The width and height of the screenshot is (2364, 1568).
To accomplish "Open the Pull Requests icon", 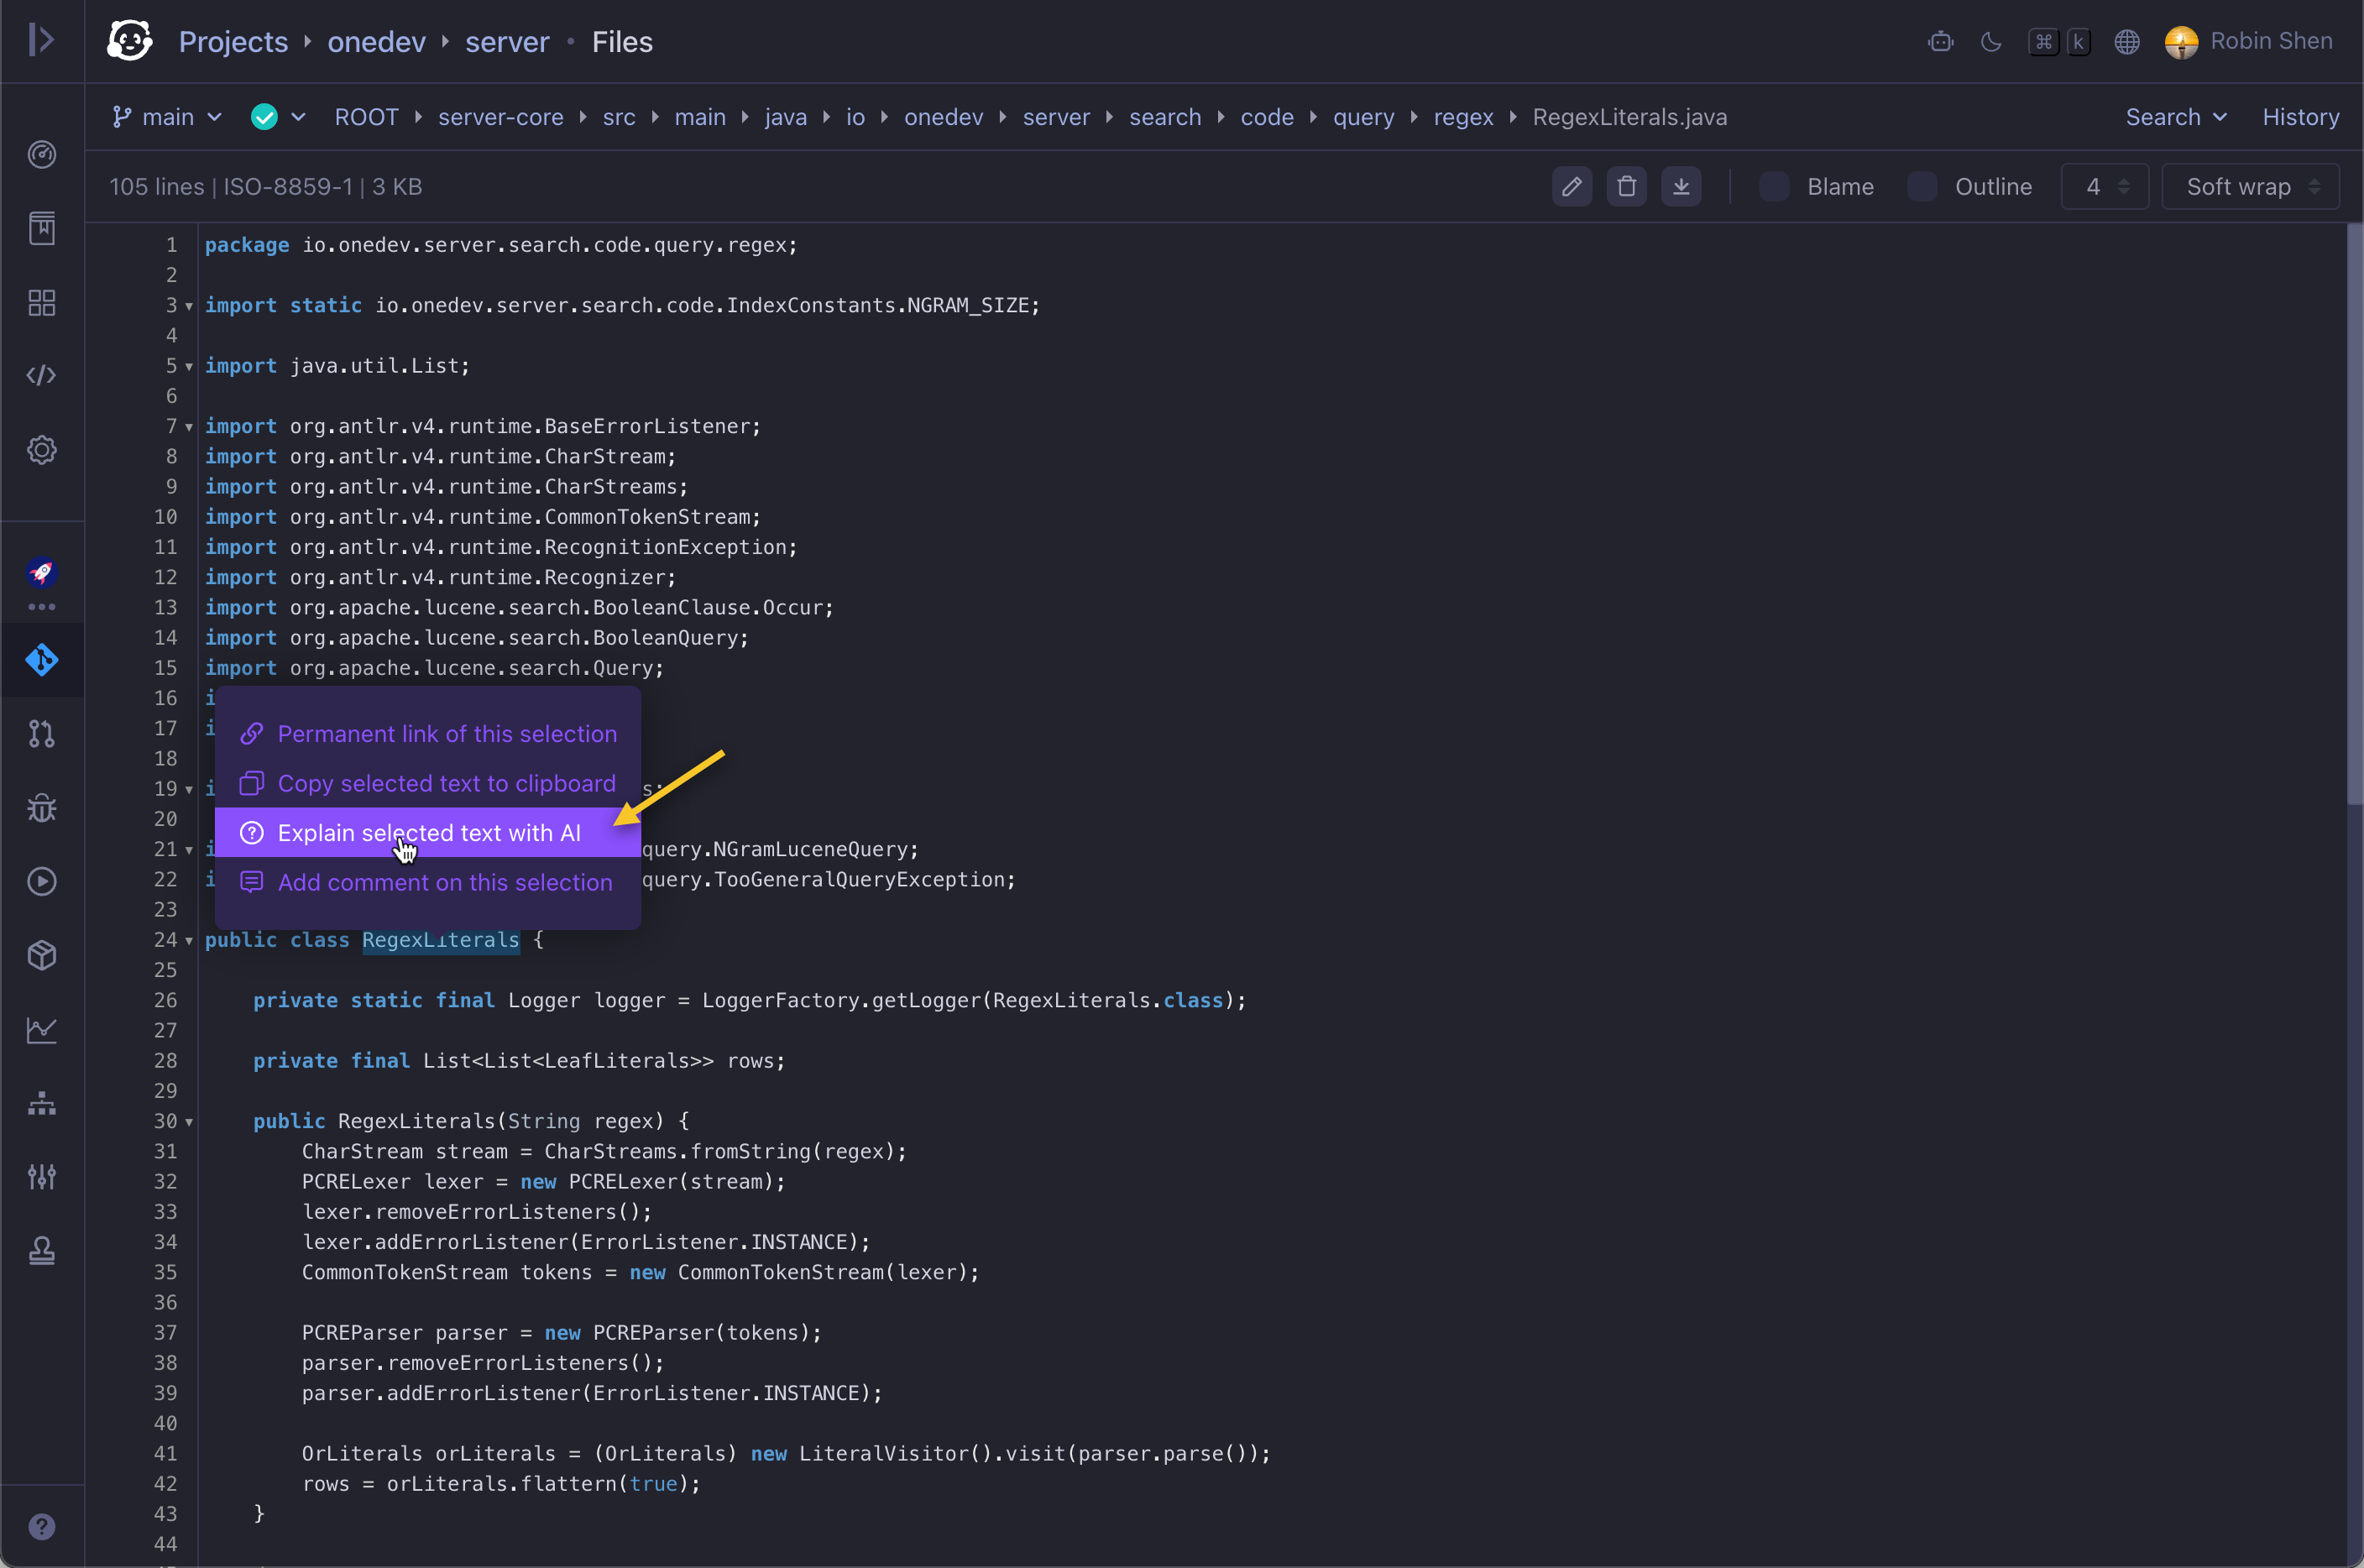I will click(42, 733).
